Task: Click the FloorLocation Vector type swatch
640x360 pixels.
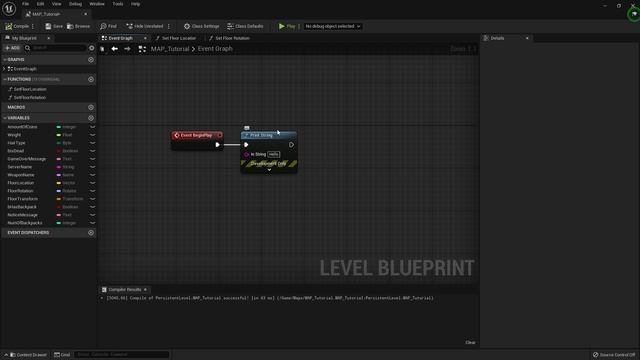Action: (x=58, y=183)
